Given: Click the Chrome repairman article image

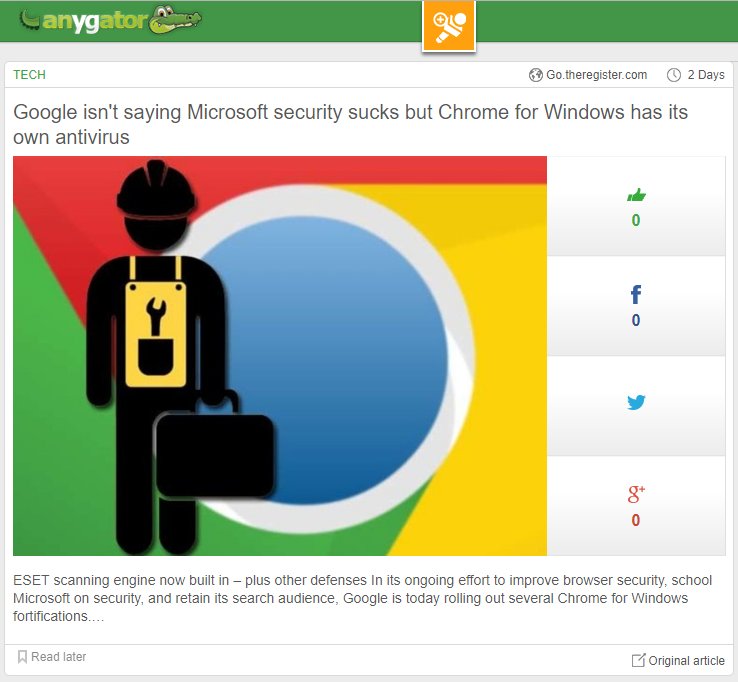Looking at the screenshot, I should point(280,356).
